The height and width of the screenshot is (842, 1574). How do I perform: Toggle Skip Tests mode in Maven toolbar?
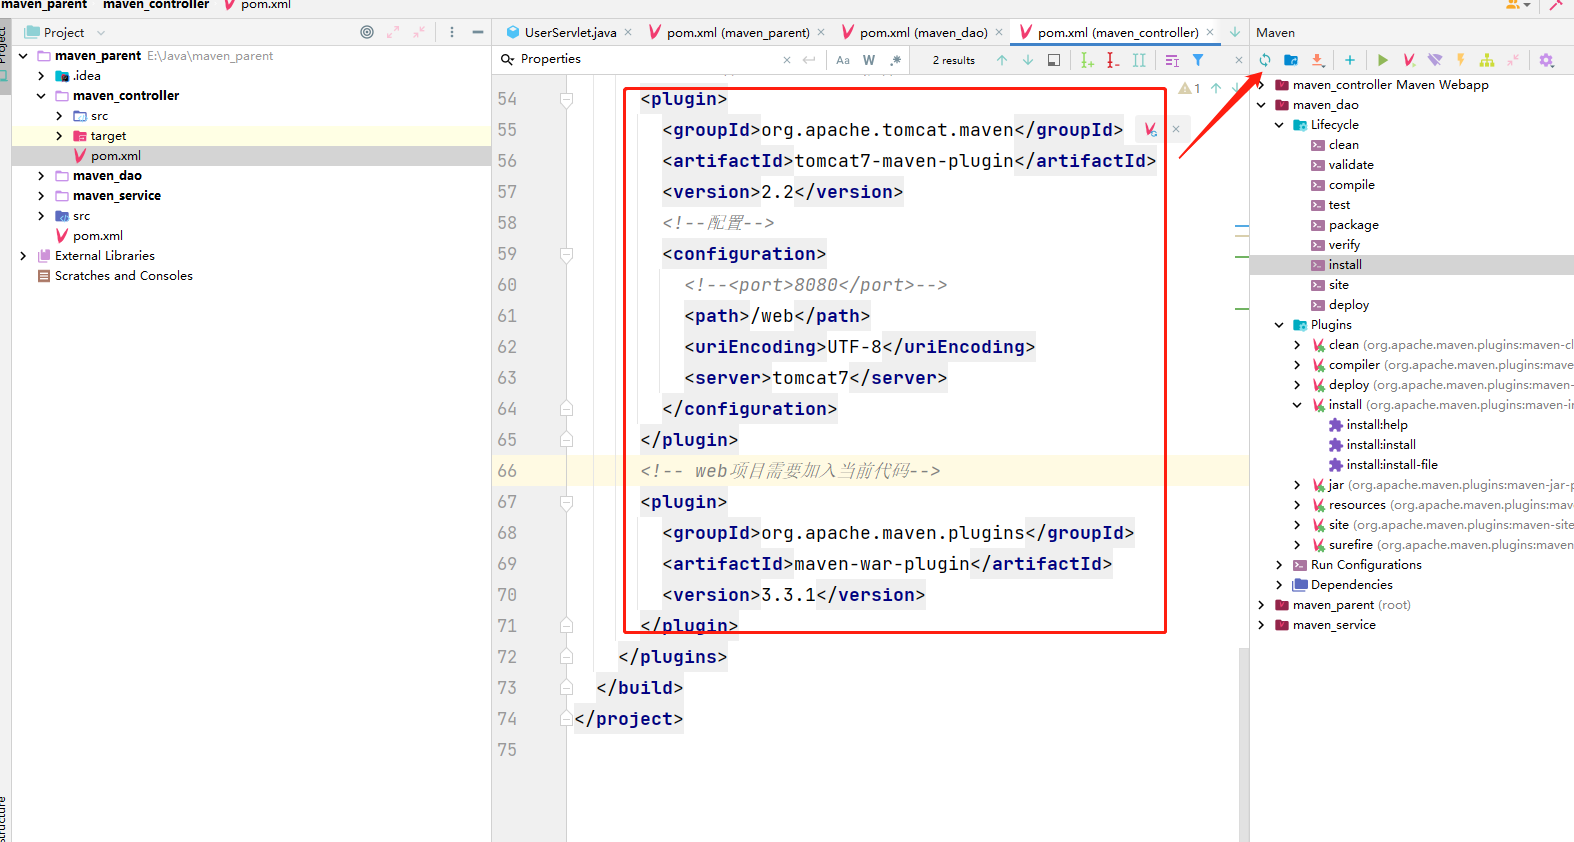tap(1461, 60)
